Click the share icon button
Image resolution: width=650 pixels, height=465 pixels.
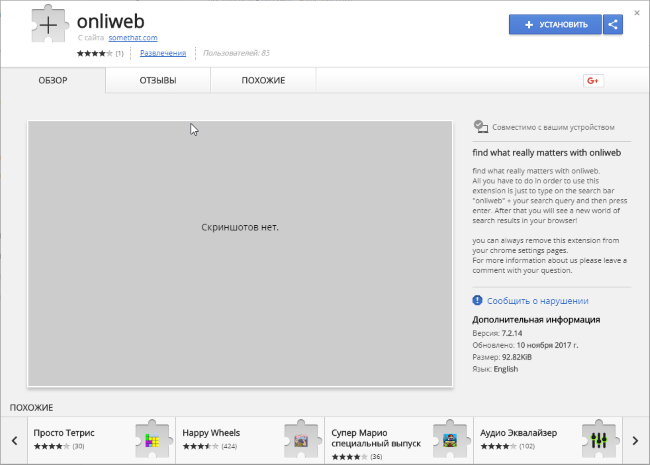614,24
